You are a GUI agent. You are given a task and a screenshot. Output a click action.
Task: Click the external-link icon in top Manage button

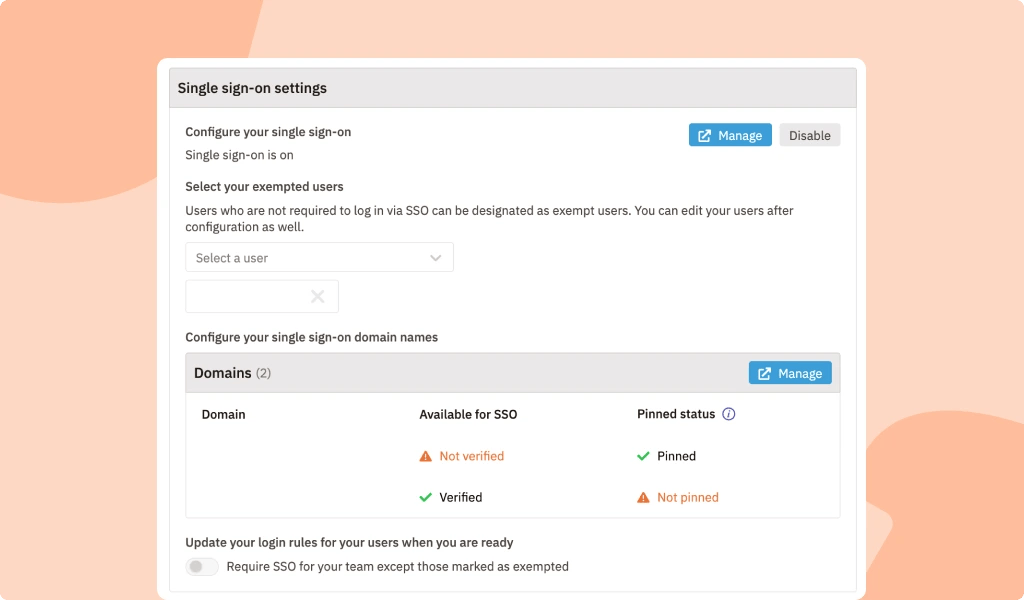pos(705,136)
